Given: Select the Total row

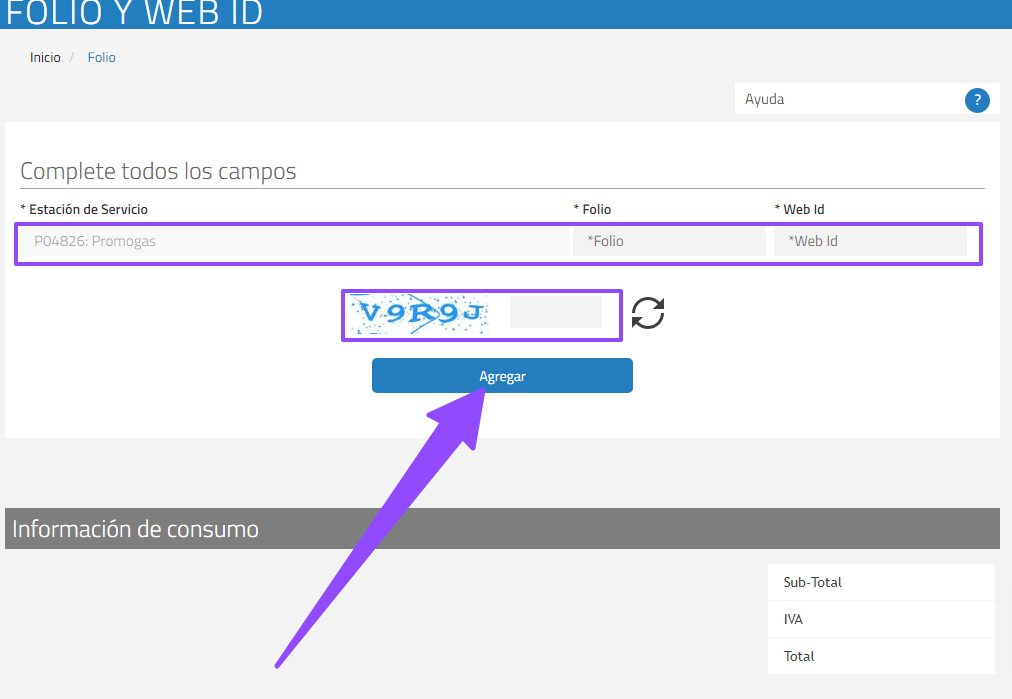Looking at the screenshot, I should click(x=881, y=656).
